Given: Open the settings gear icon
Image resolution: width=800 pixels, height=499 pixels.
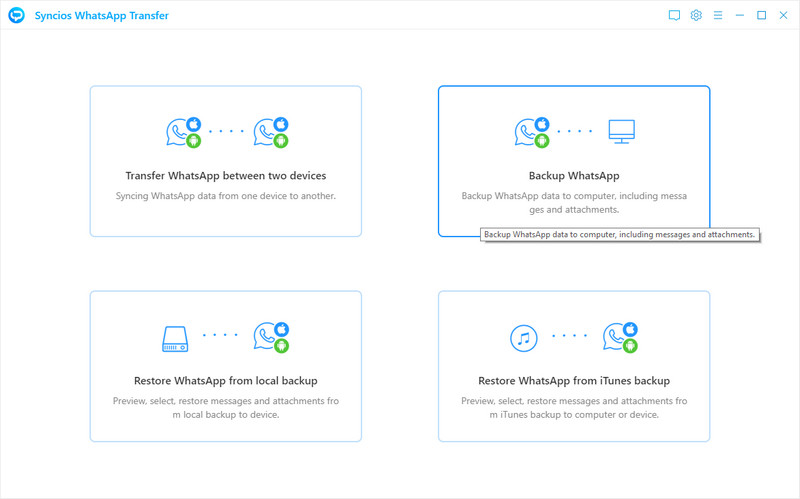Looking at the screenshot, I should tap(696, 15).
